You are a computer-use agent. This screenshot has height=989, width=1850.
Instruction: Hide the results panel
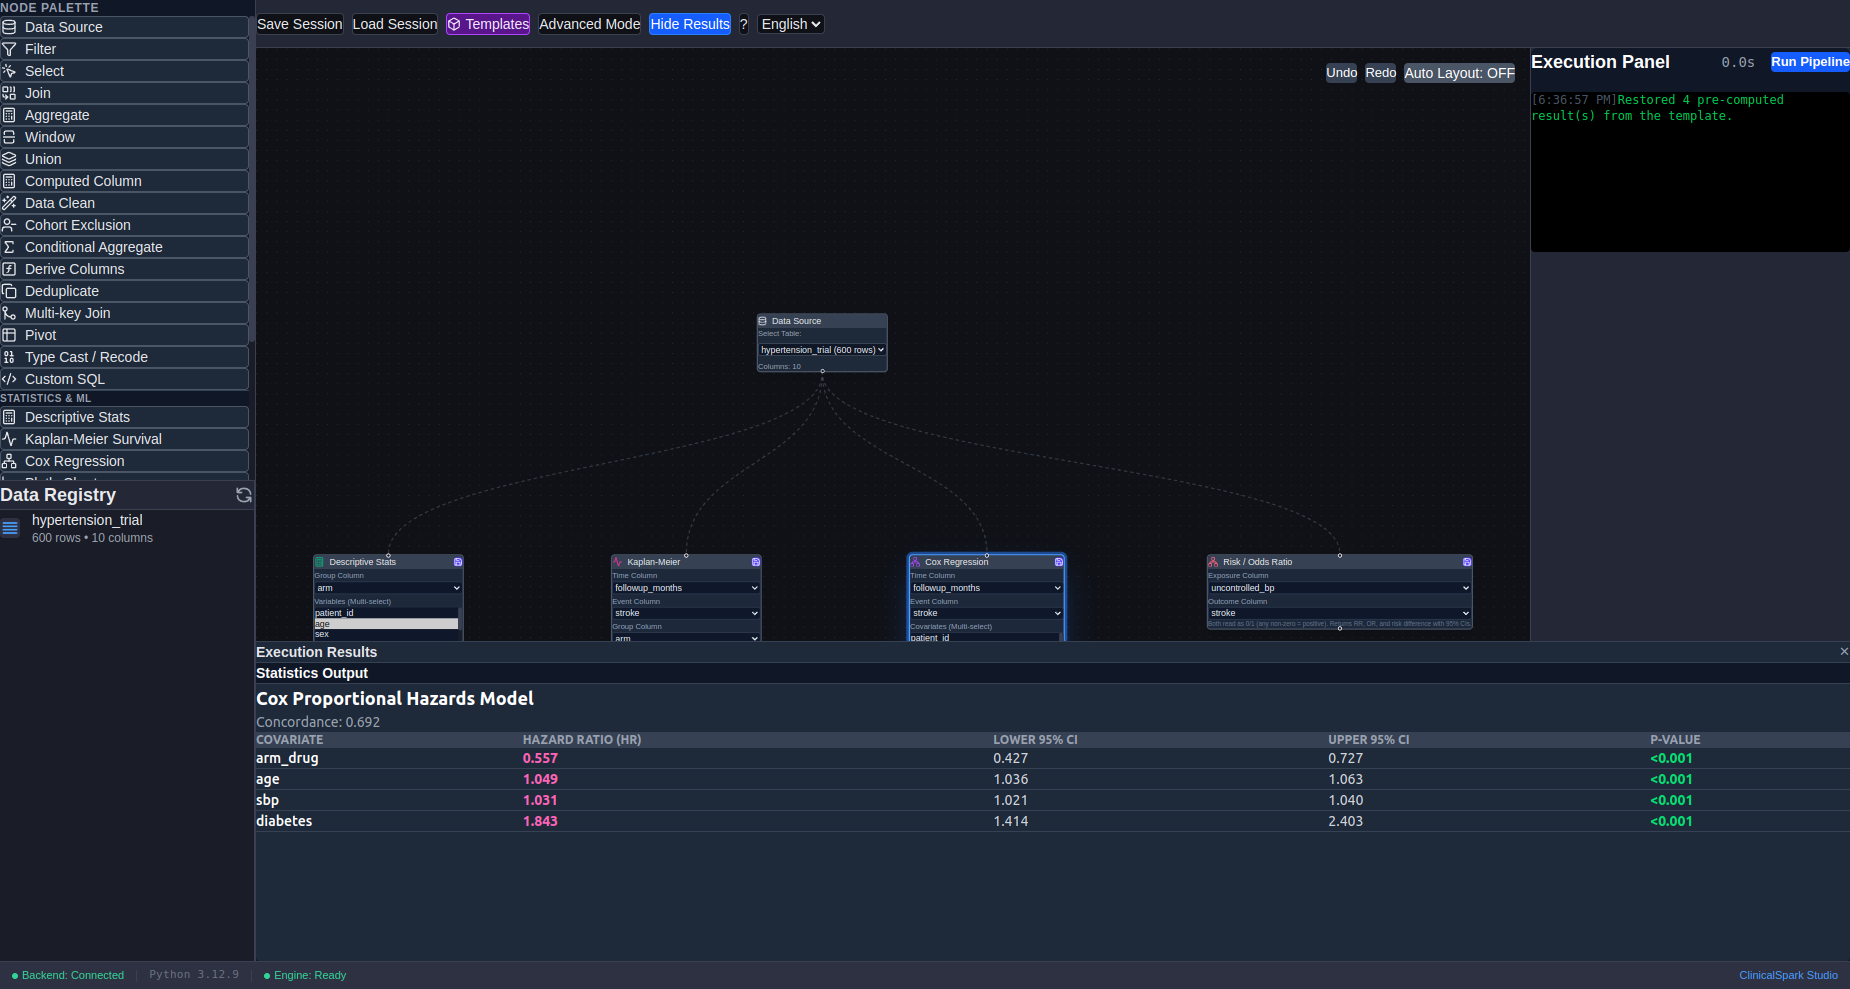tap(690, 24)
